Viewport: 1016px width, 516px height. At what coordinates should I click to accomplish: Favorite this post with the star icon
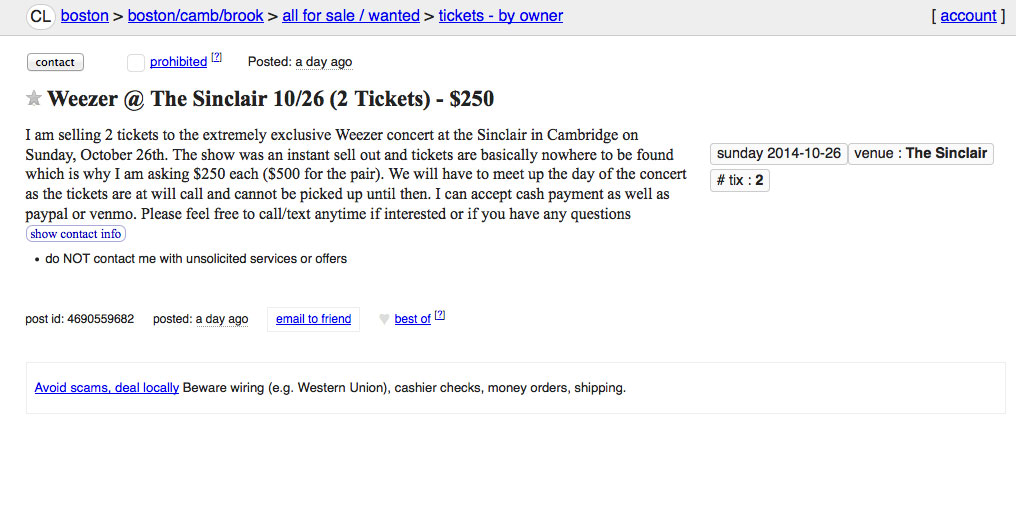click(34, 98)
